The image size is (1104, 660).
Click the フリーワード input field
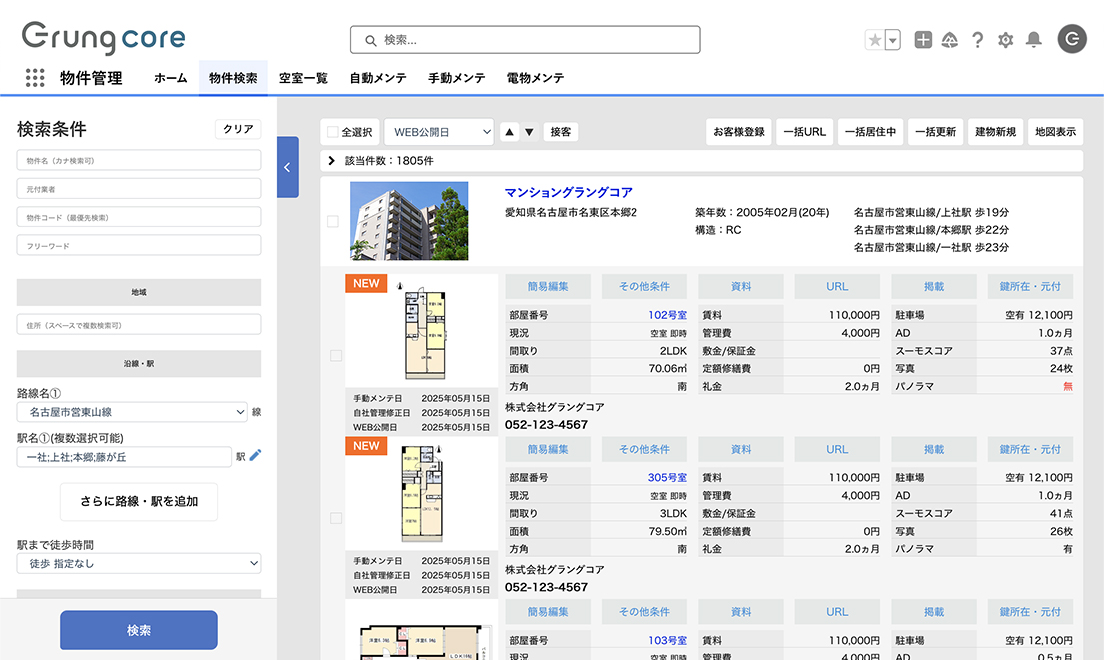tap(139, 245)
